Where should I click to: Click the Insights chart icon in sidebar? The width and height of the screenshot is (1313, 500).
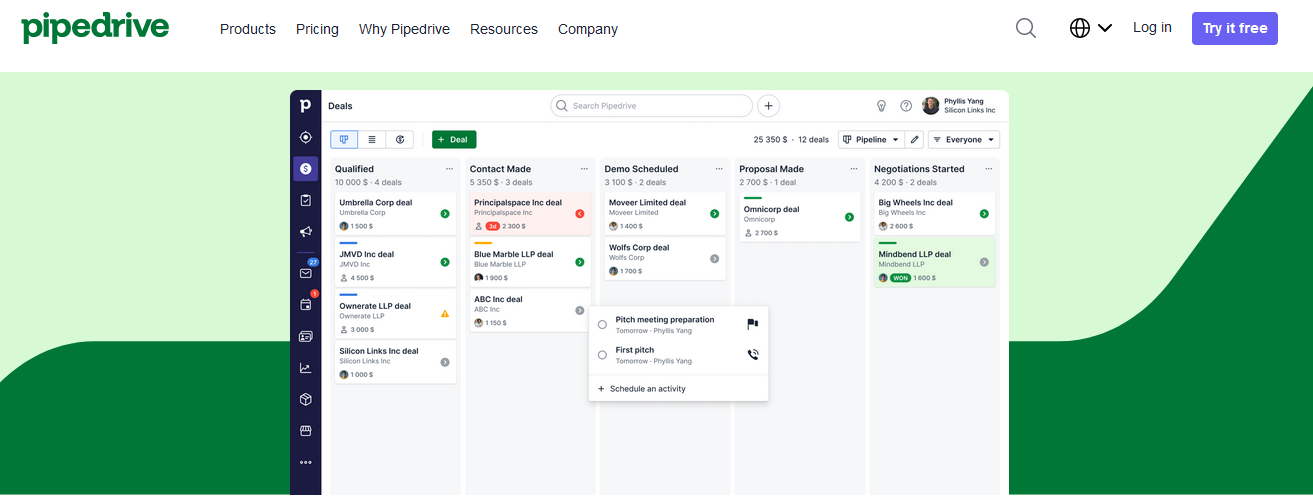click(x=306, y=368)
